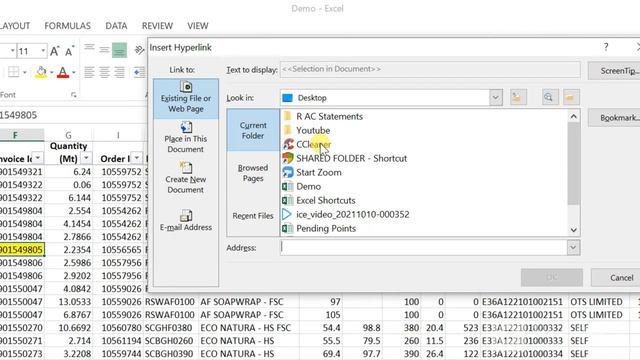Select SHARED FOLDER - Shortcut item

[344, 158]
